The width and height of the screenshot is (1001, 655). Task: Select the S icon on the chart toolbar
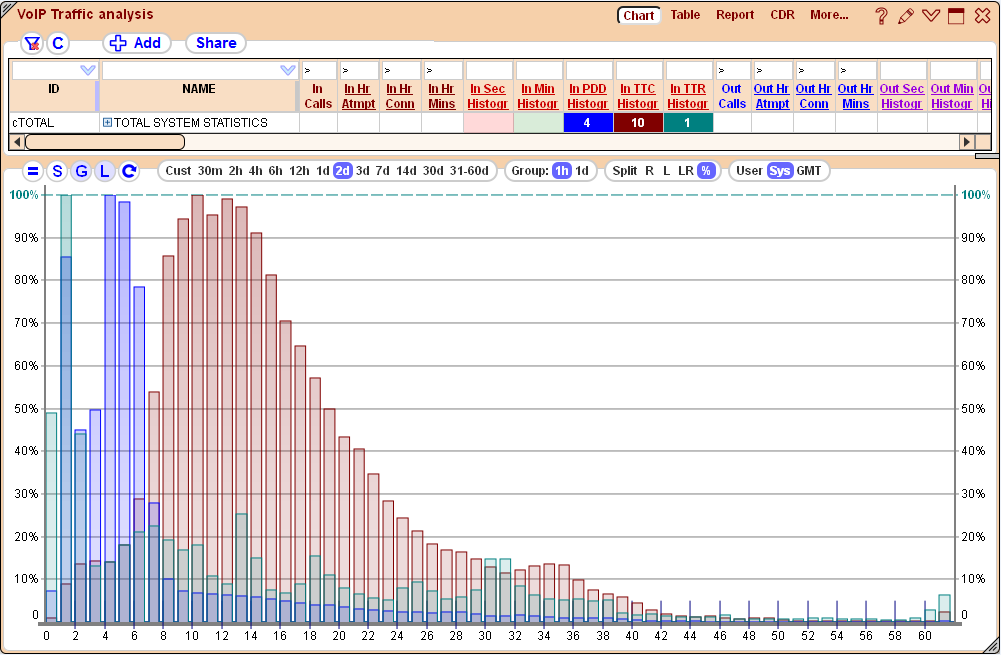point(58,171)
